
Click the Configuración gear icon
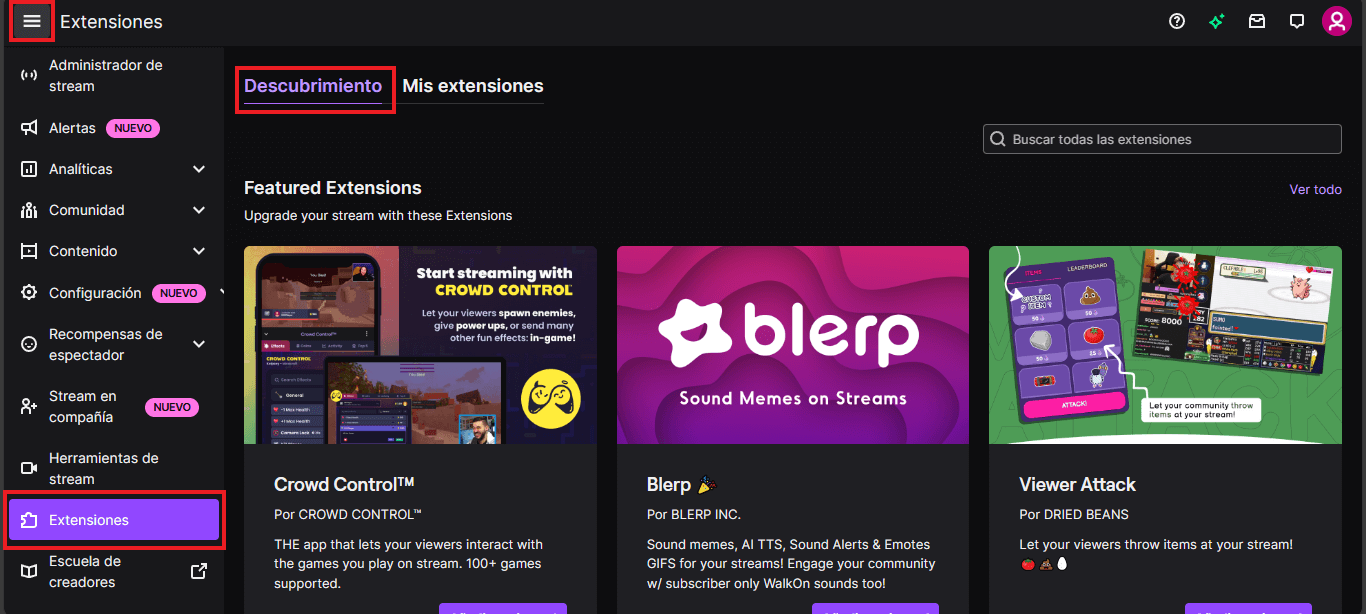(29, 293)
